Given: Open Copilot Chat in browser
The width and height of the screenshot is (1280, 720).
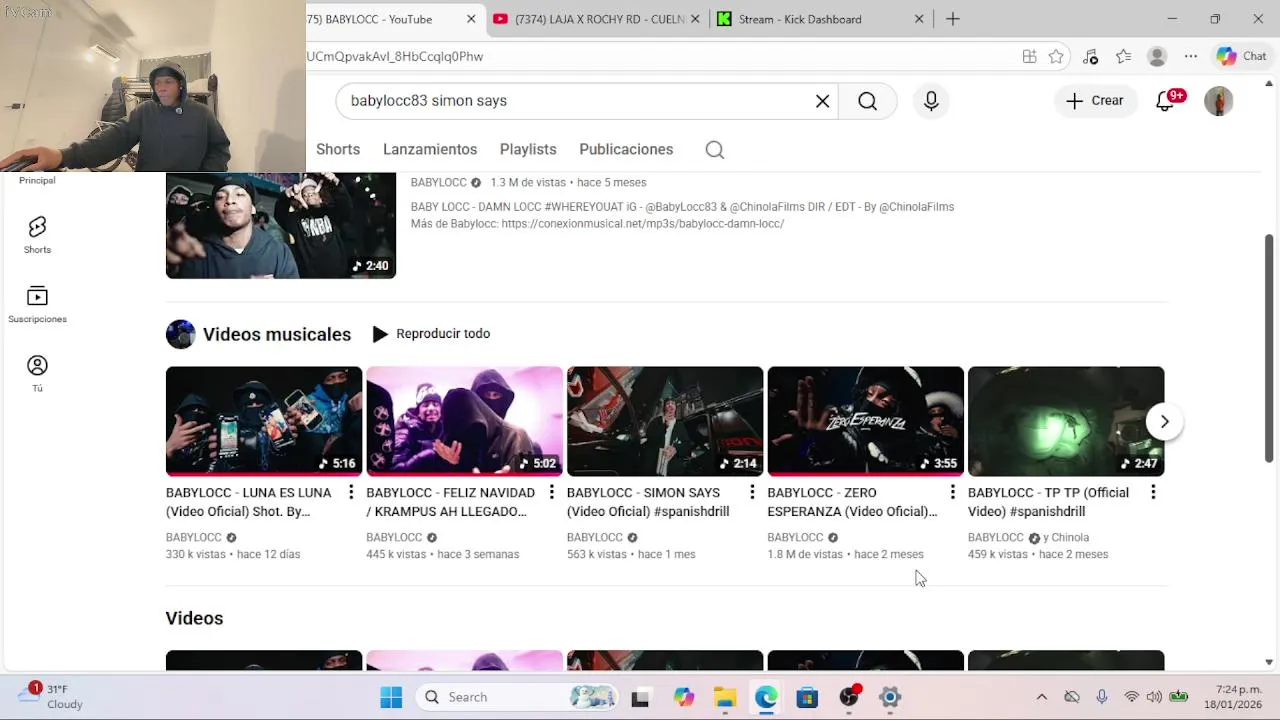Looking at the screenshot, I should (x=1241, y=57).
